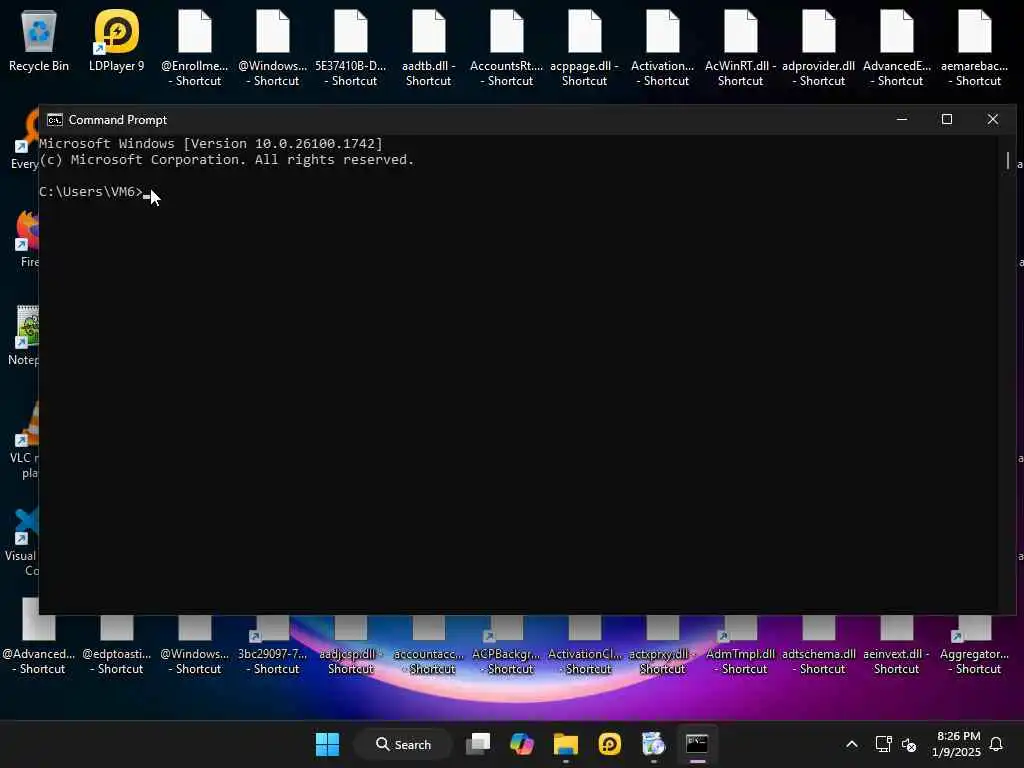Open the notifications bell icon

point(997,744)
